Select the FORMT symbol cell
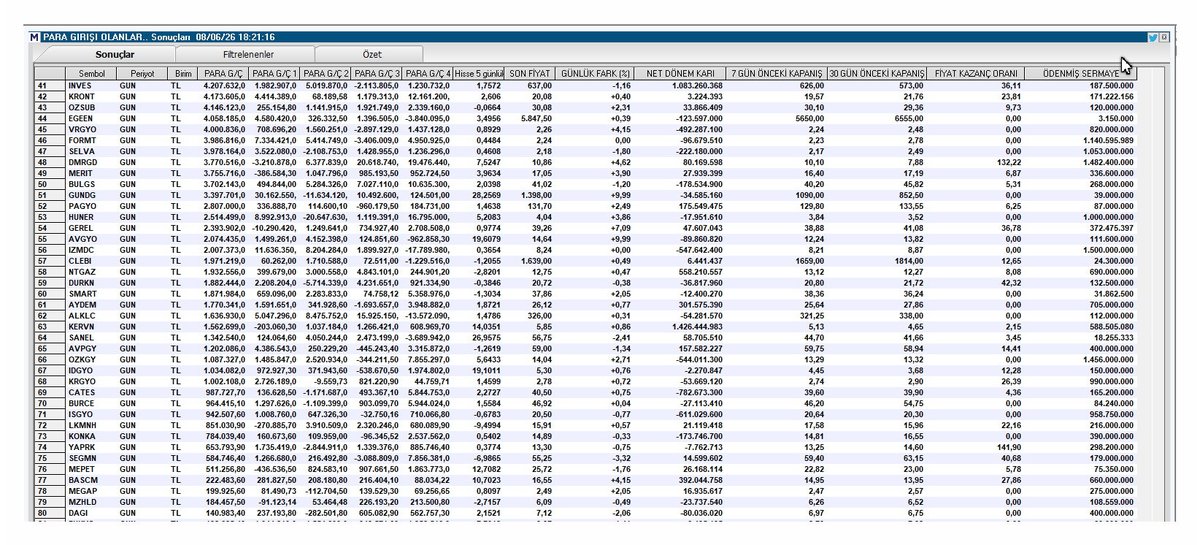Viewport: 1200px width, 545px height. tap(91, 140)
